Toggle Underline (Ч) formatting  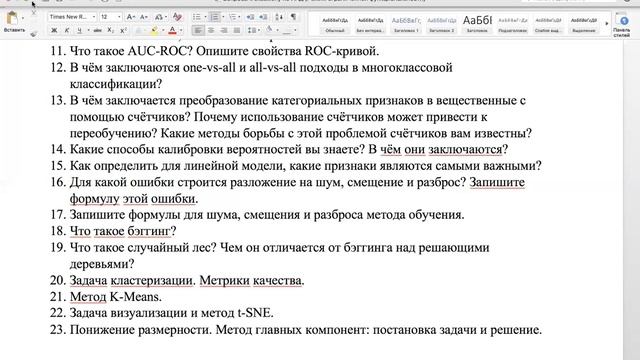pyautogui.click(x=79, y=31)
